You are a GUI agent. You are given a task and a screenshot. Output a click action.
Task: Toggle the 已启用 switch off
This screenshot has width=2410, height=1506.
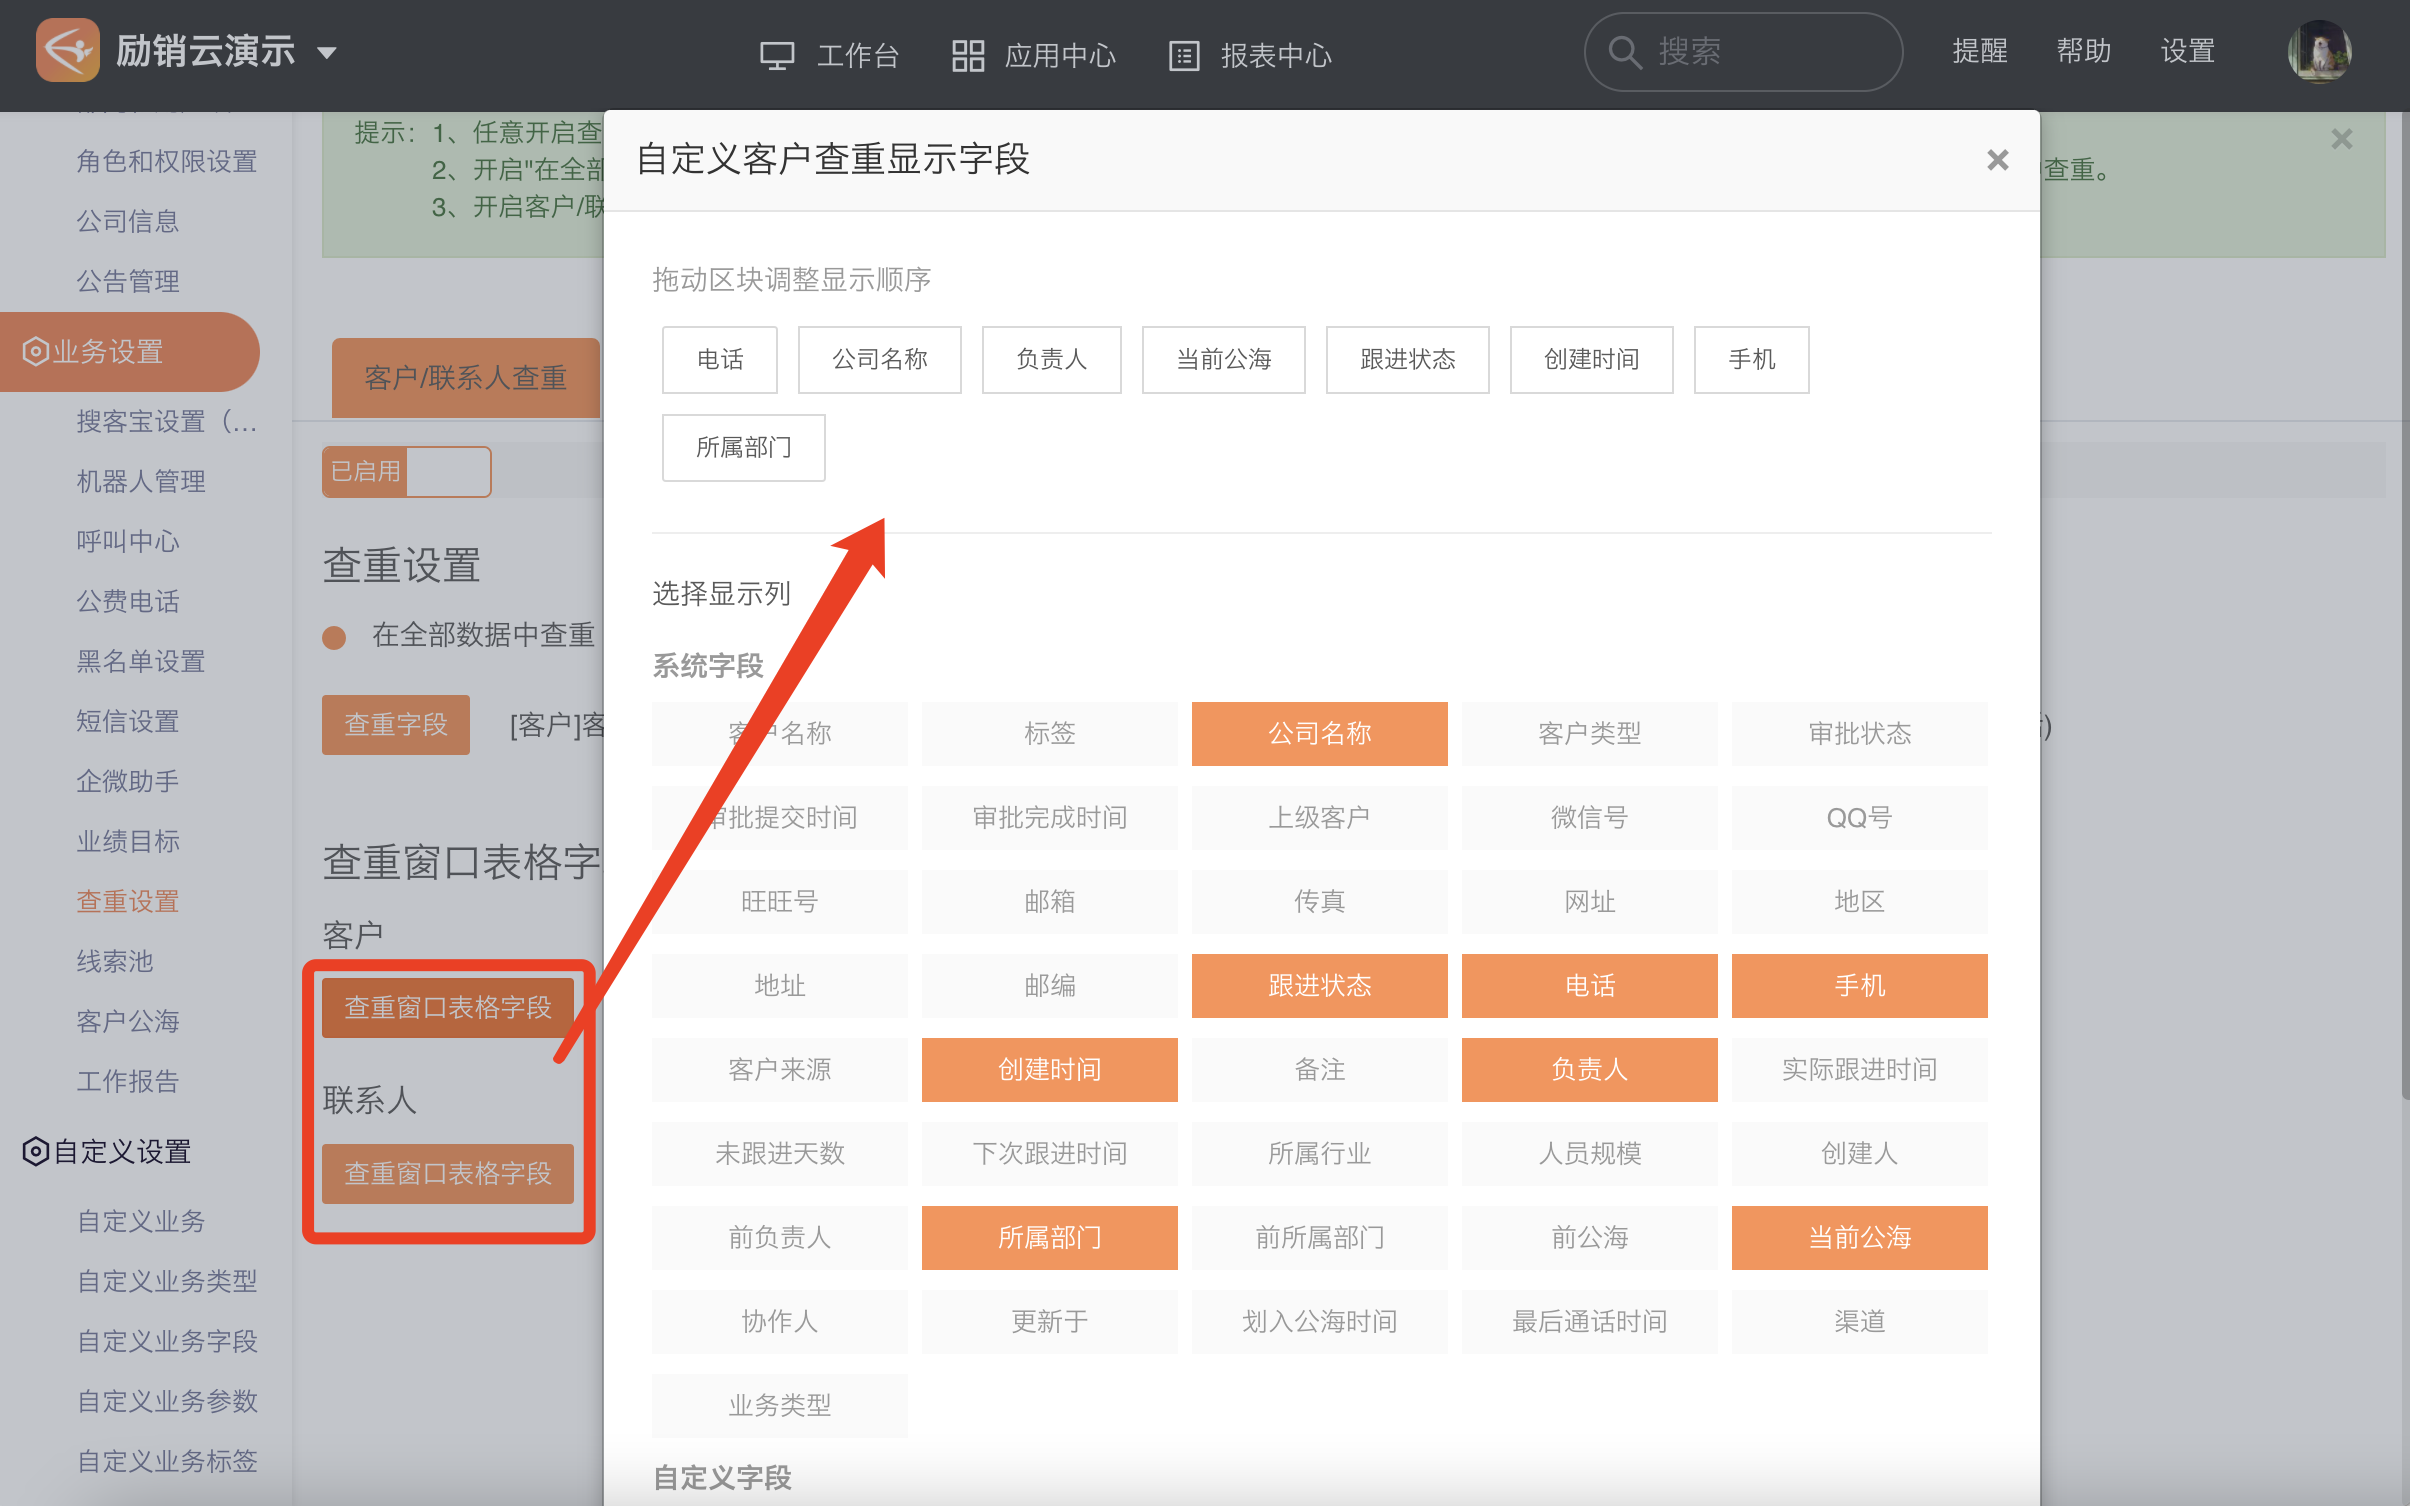click(406, 471)
